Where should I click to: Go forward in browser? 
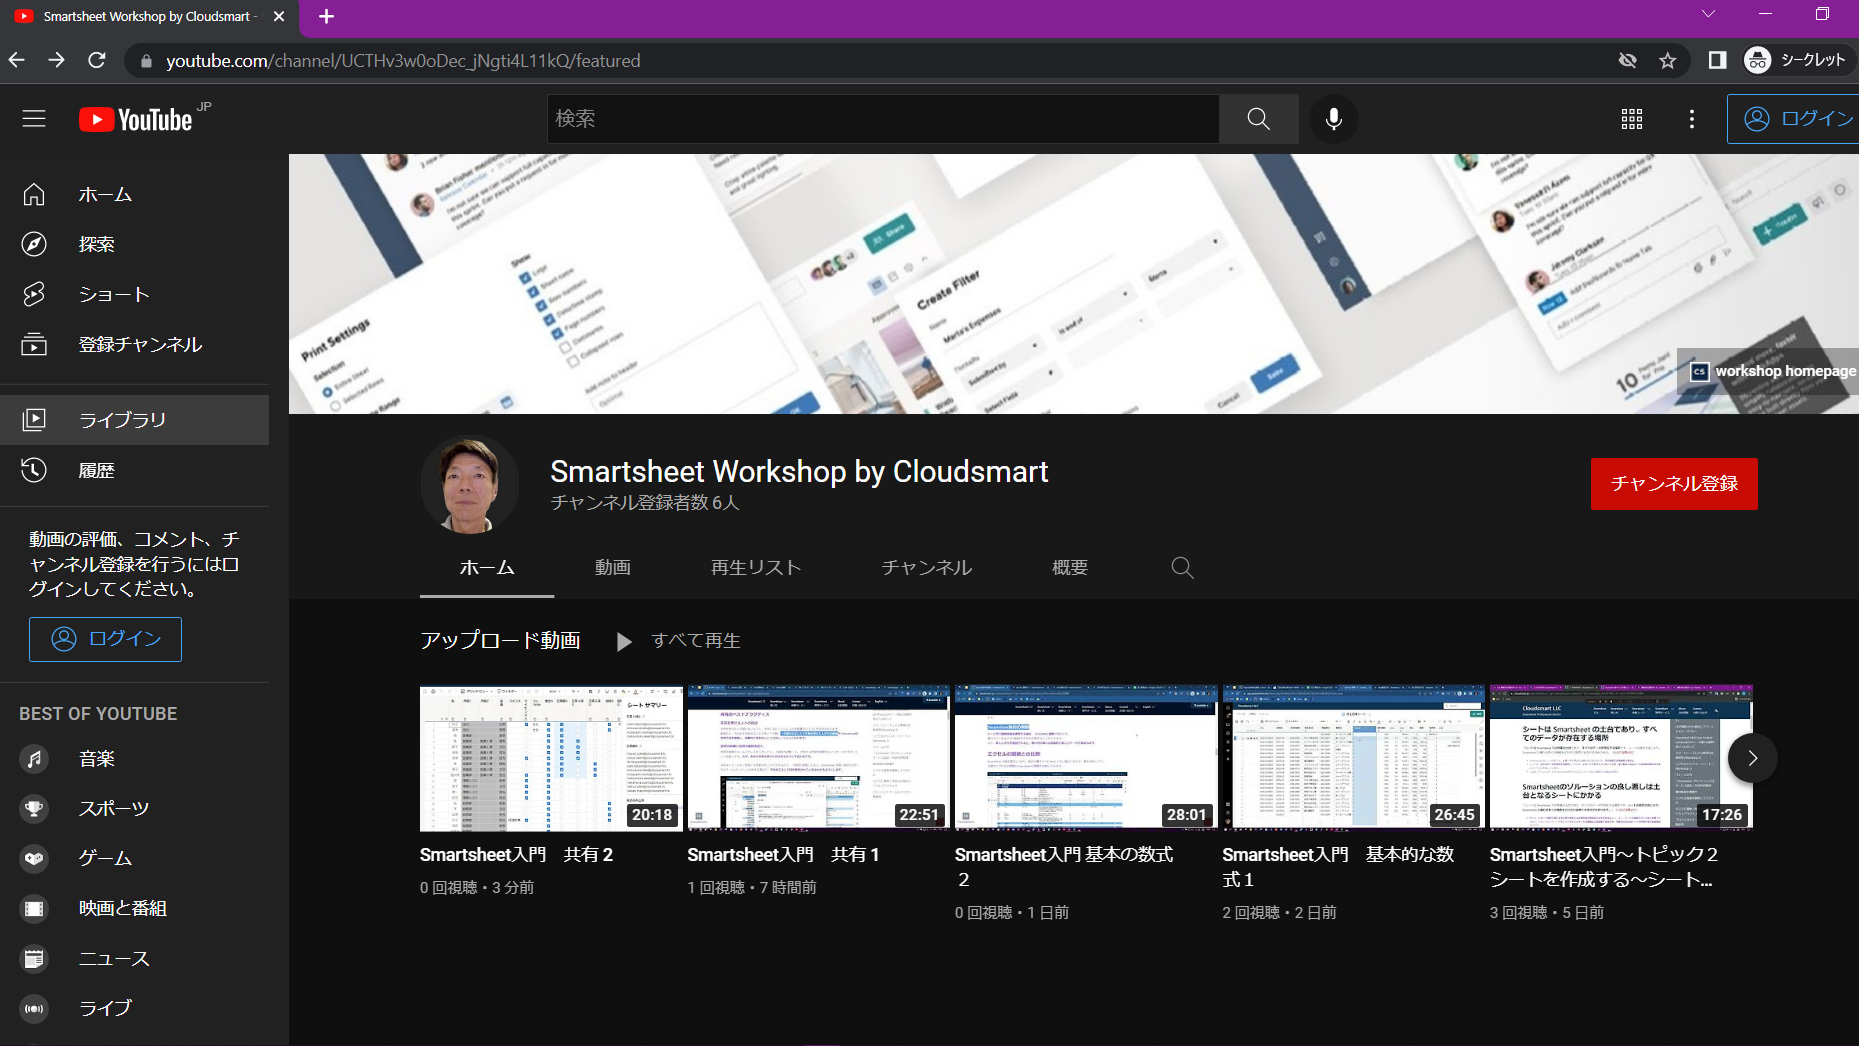point(57,60)
